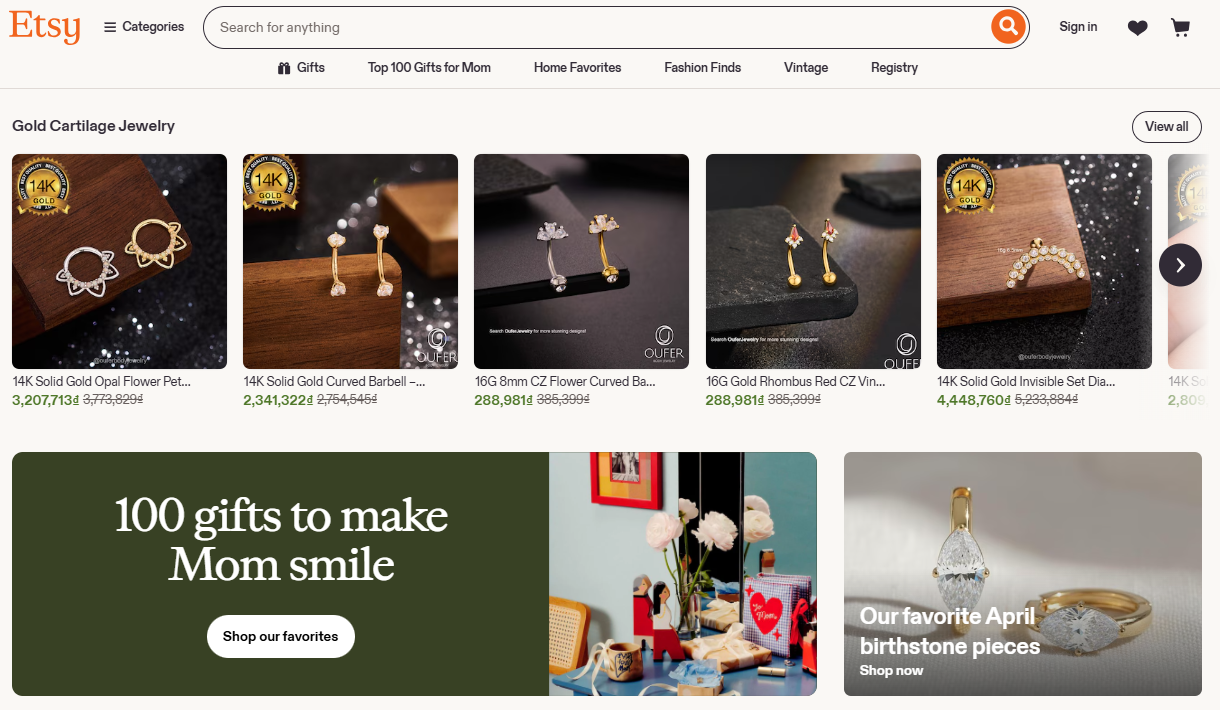Open Top 100 Gifts for Mom
The width and height of the screenshot is (1220, 710).
point(429,68)
